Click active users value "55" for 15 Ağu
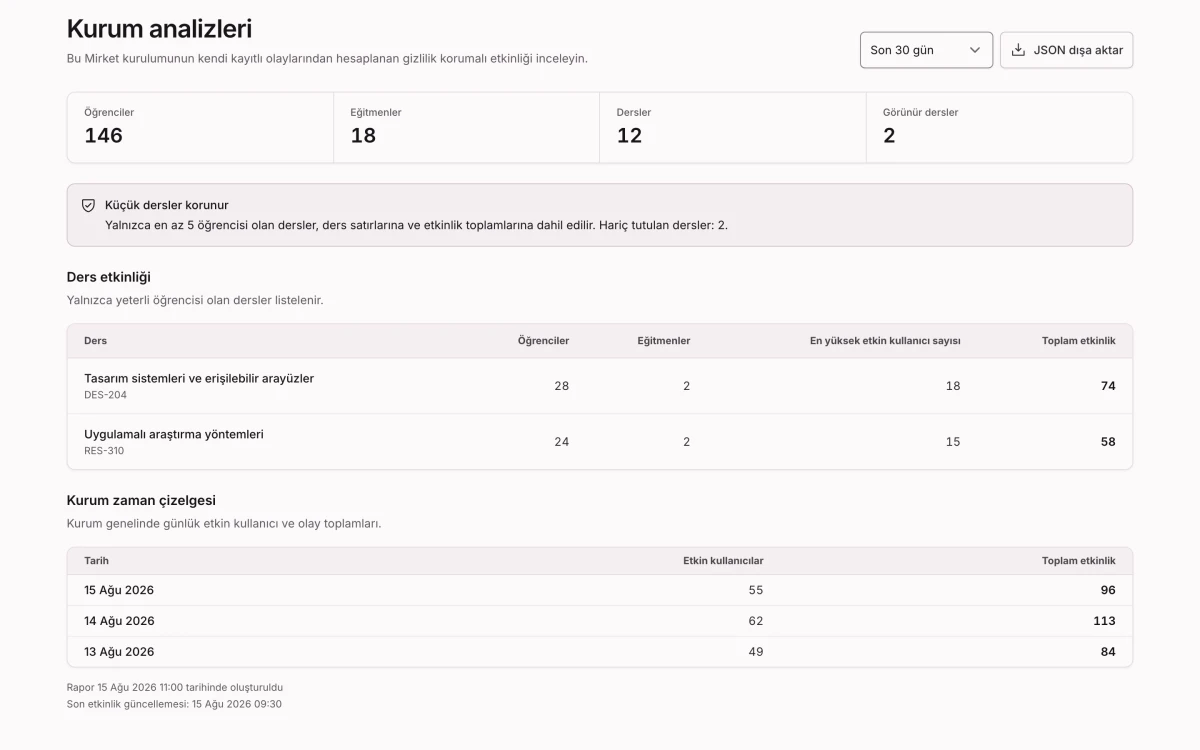Viewport: 1200px width, 750px height. tap(756, 590)
